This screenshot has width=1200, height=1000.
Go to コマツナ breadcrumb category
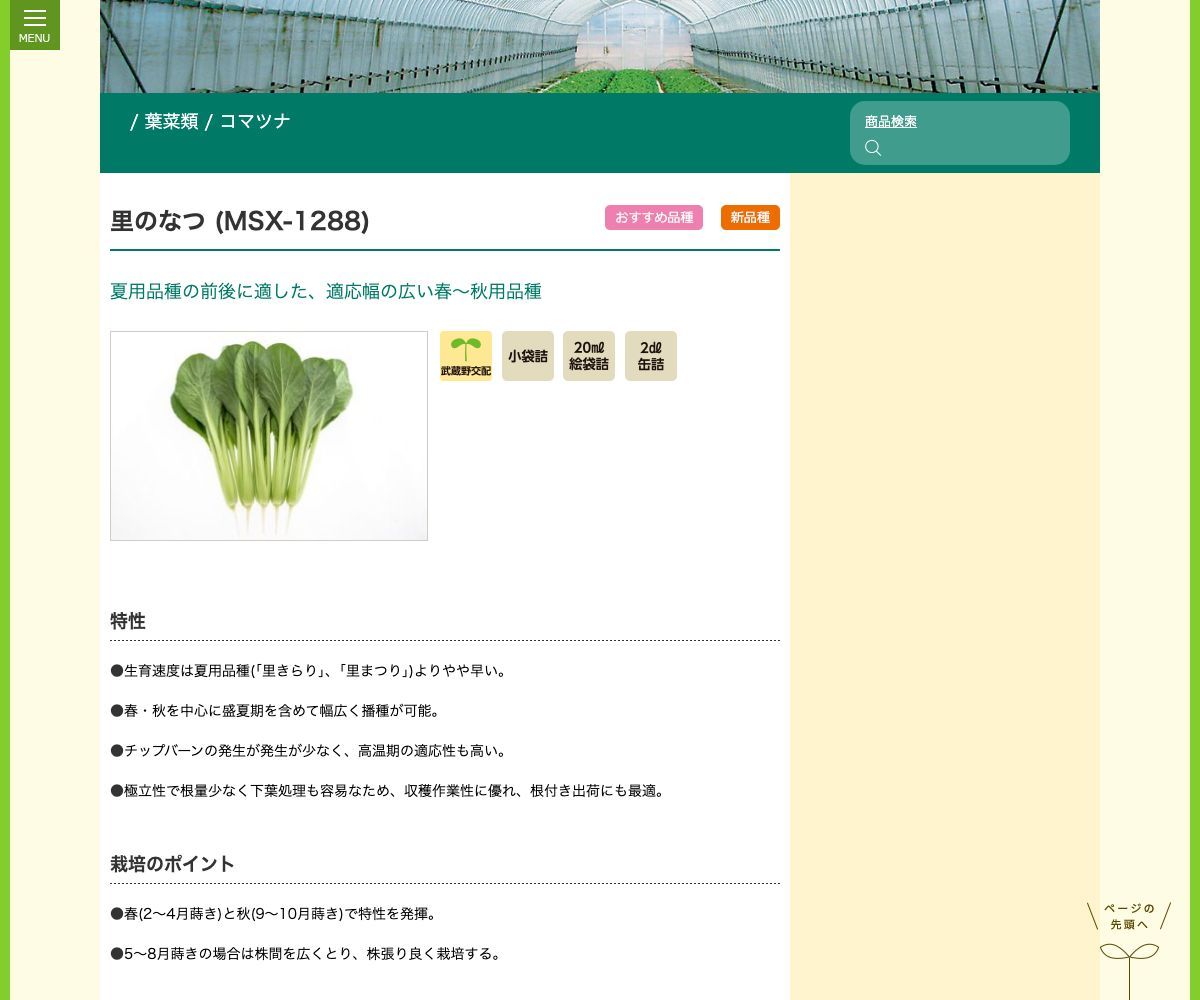click(x=255, y=122)
